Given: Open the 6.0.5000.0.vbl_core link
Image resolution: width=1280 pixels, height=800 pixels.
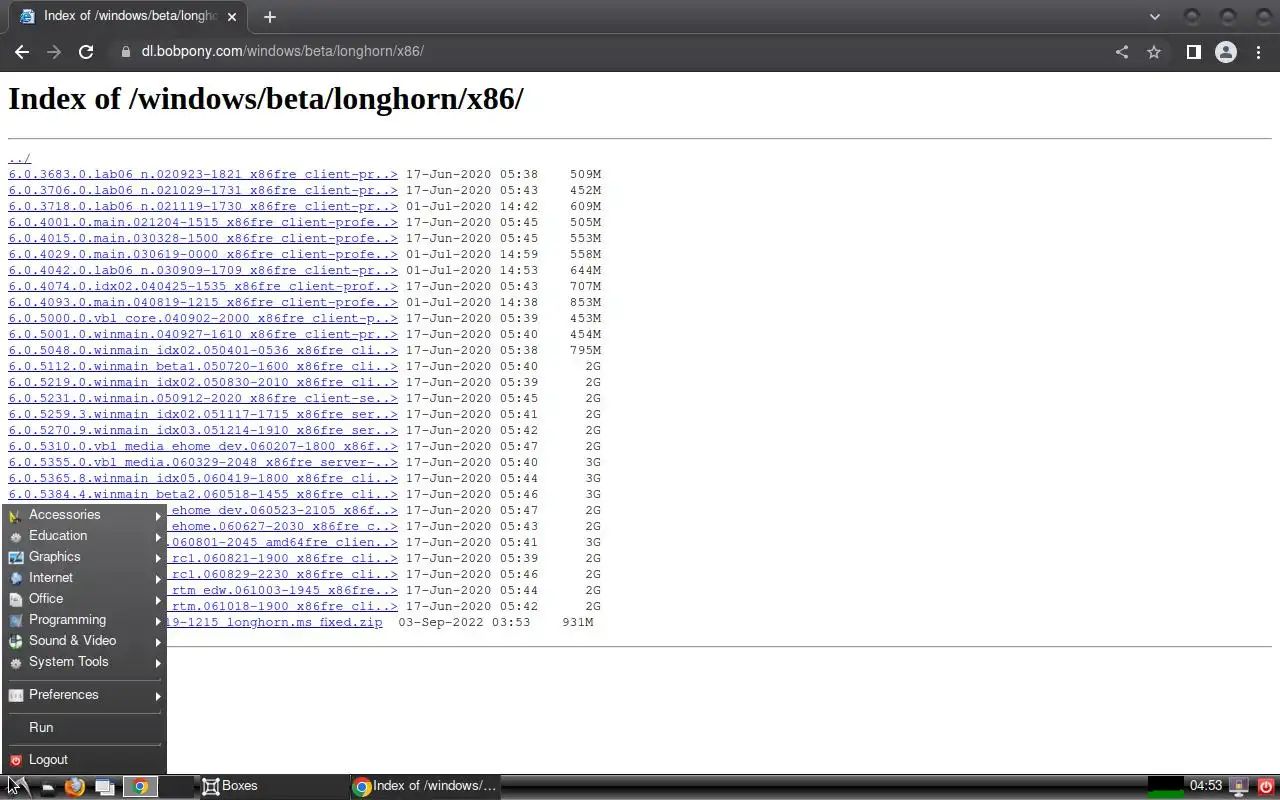Looking at the screenshot, I should pyautogui.click(x=203, y=318).
